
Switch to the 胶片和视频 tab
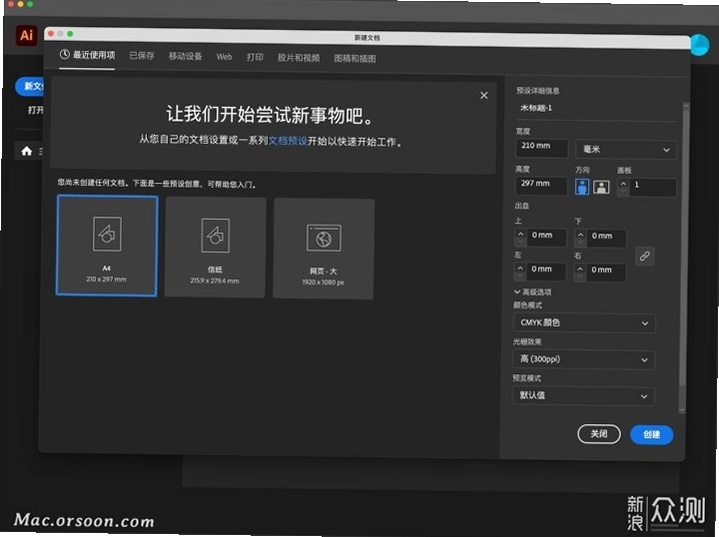[x=299, y=58]
